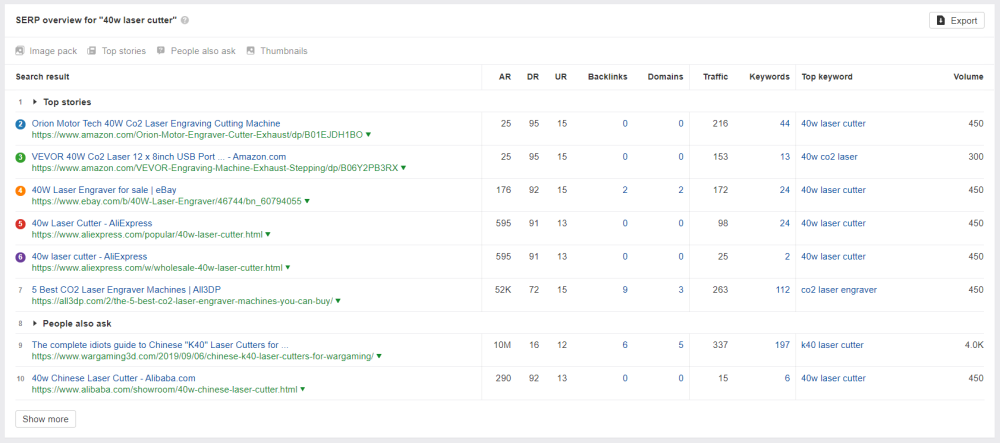Click the Top stories legend icon
Screen dimensions: 1000x443
pyautogui.click(x=91, y=51)
